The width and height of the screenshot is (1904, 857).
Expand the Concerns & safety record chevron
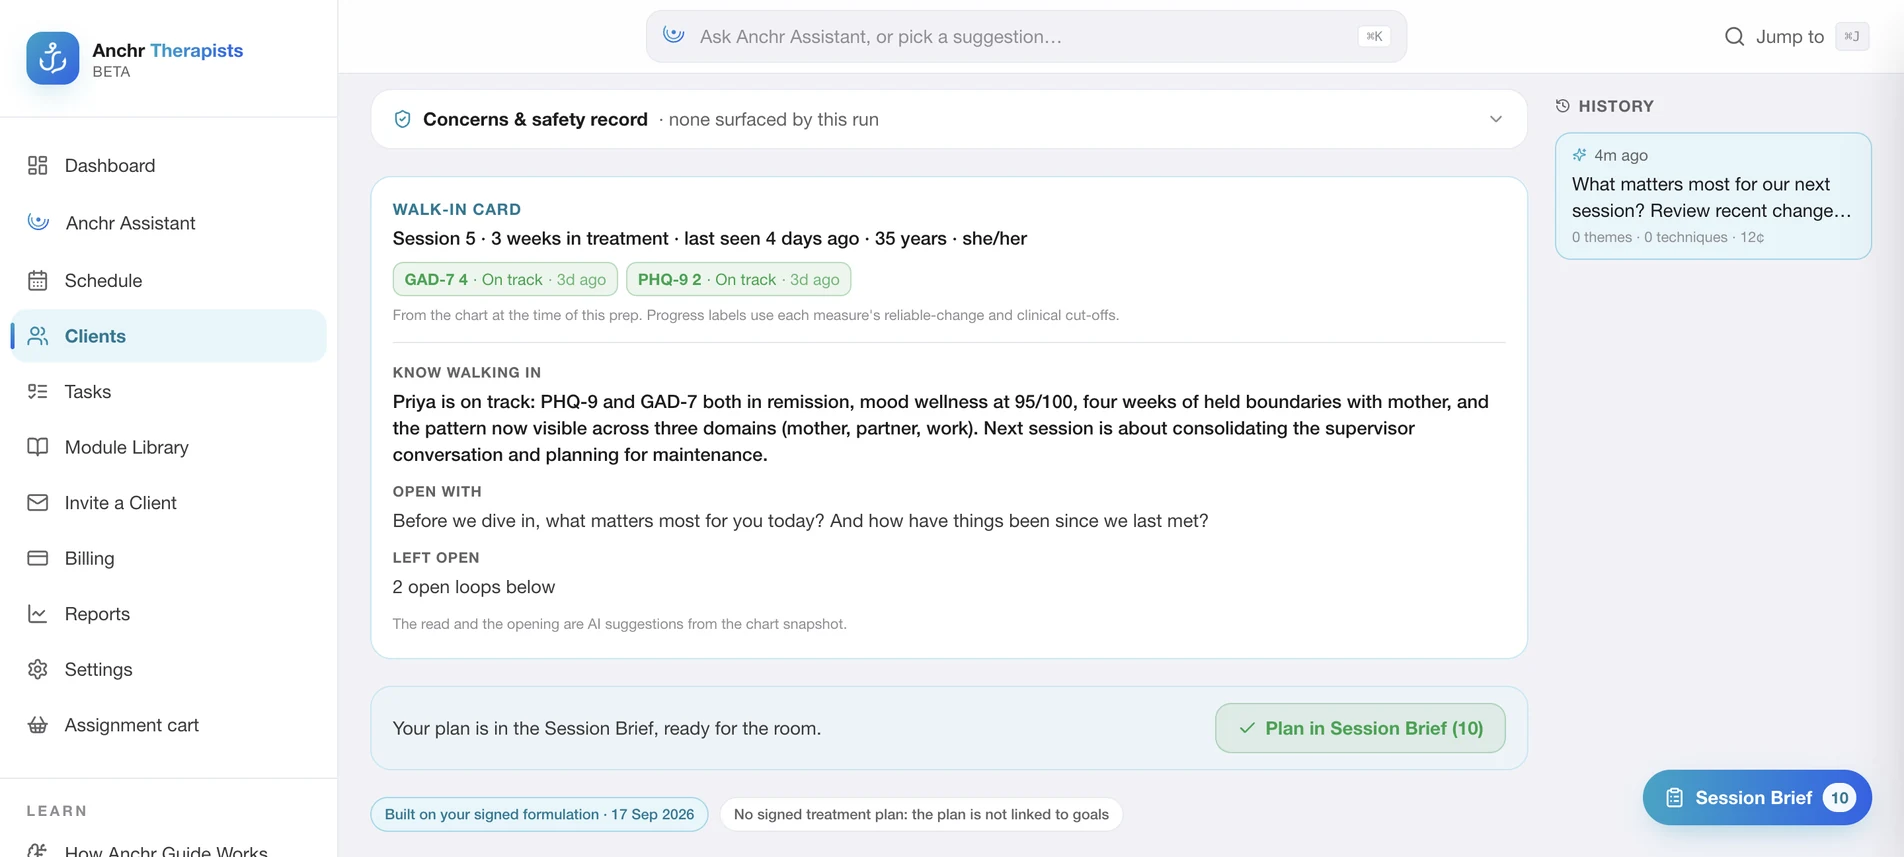(1495, 119)
